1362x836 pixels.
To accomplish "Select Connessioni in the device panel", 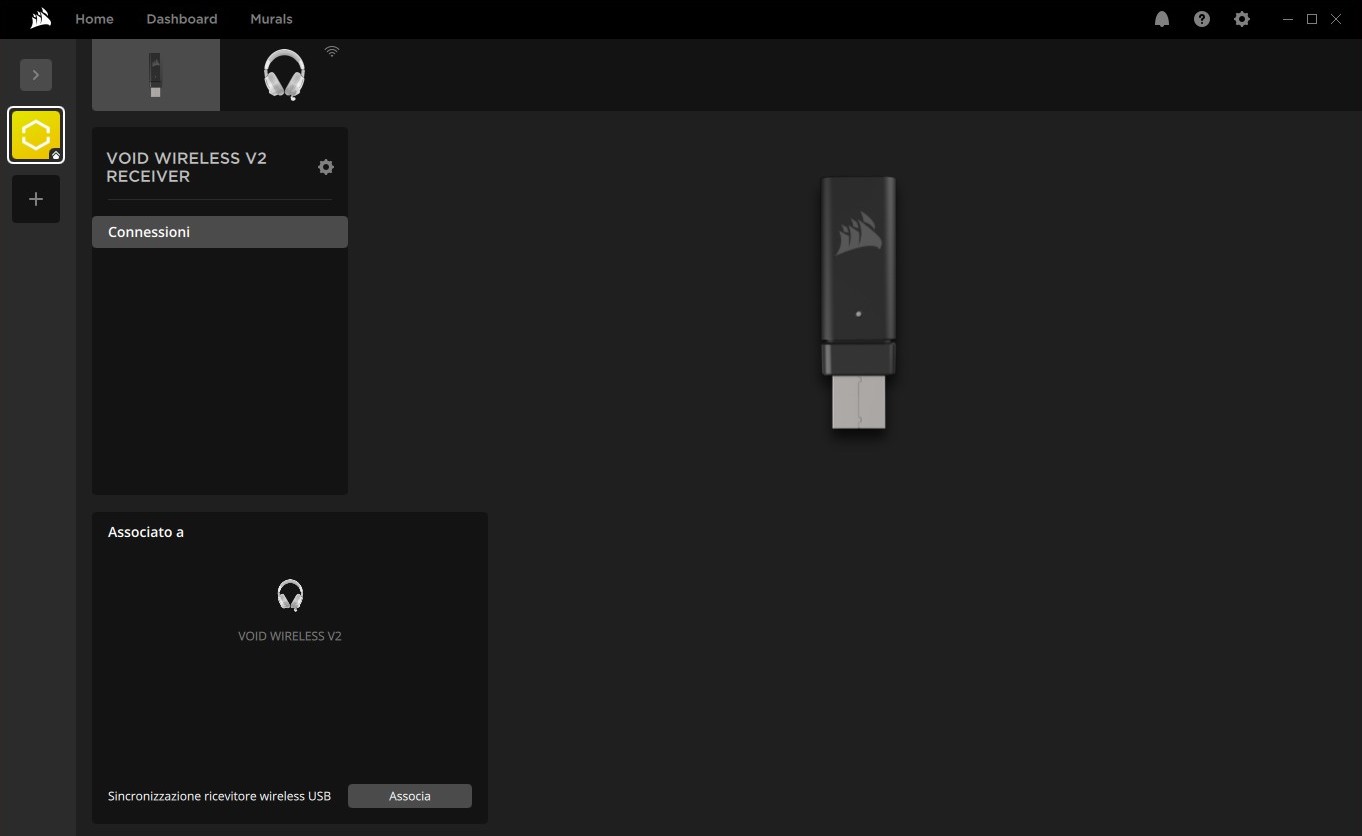I will [x=220, y=232].
